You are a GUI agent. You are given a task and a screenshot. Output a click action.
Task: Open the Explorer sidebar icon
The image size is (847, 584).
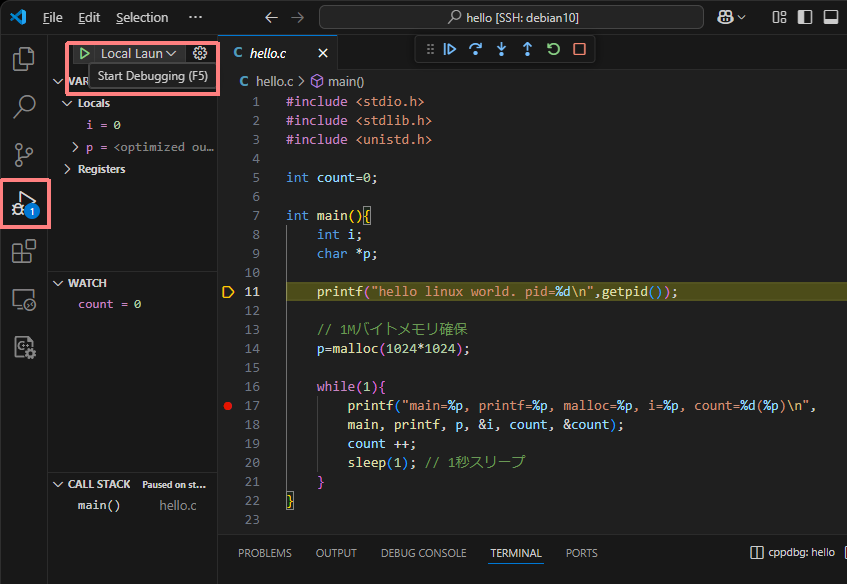coord(22,60)
